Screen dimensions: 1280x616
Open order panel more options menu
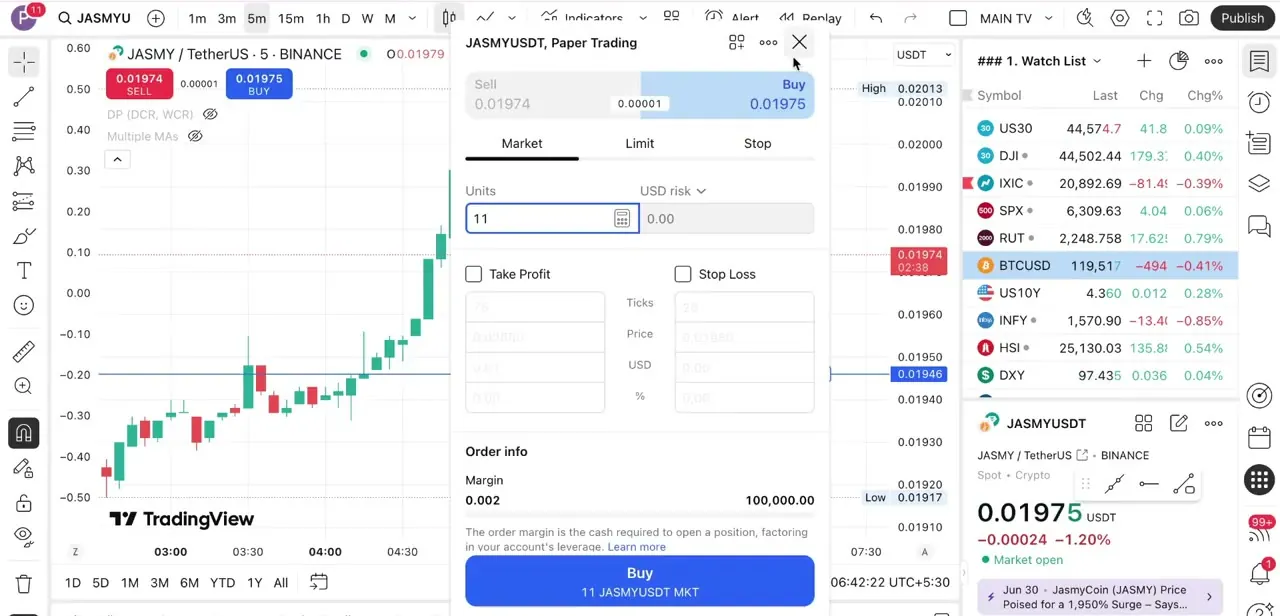768,42
